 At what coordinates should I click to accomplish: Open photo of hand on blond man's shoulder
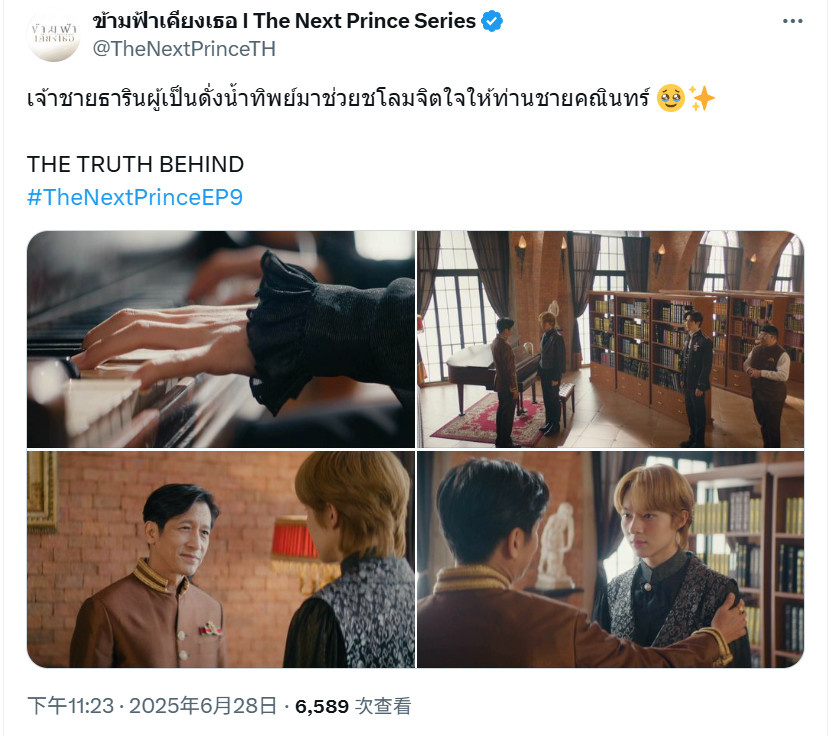click(x=610, y=559)
